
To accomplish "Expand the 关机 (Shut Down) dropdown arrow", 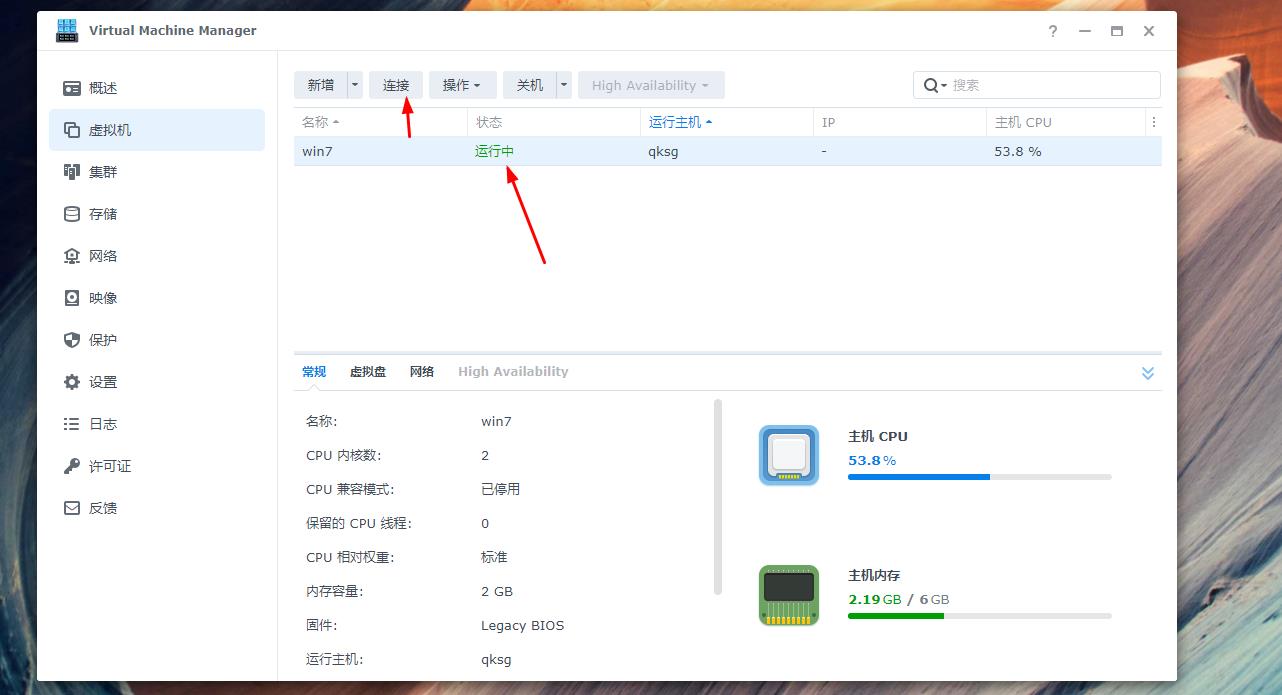I will [562, 85].
